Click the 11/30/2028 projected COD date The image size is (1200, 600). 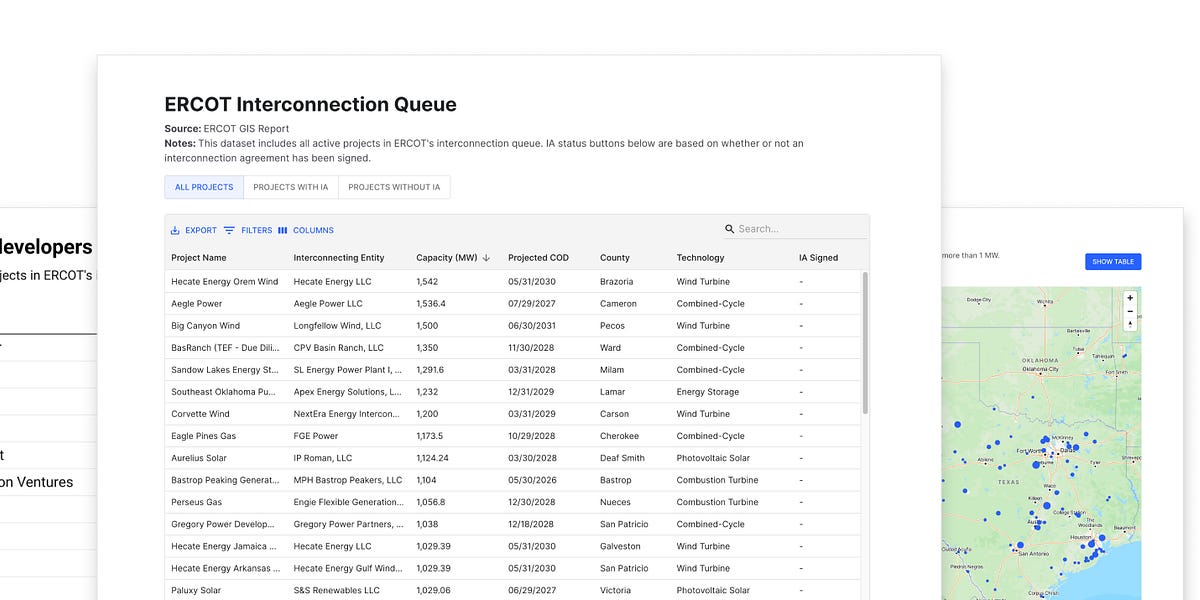click(532, 348)
